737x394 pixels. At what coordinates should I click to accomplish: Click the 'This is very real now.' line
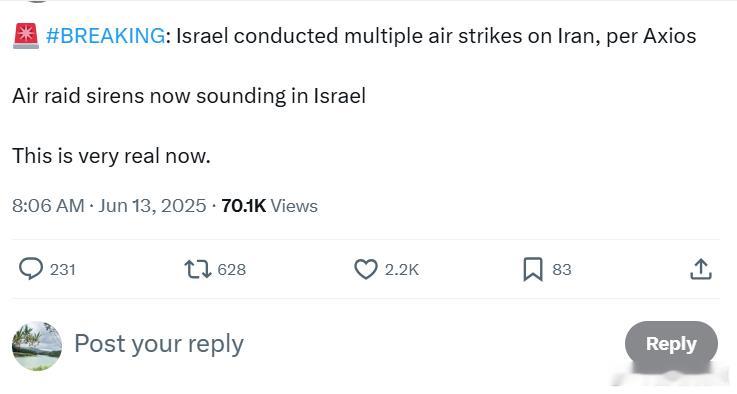click(111, 156)
